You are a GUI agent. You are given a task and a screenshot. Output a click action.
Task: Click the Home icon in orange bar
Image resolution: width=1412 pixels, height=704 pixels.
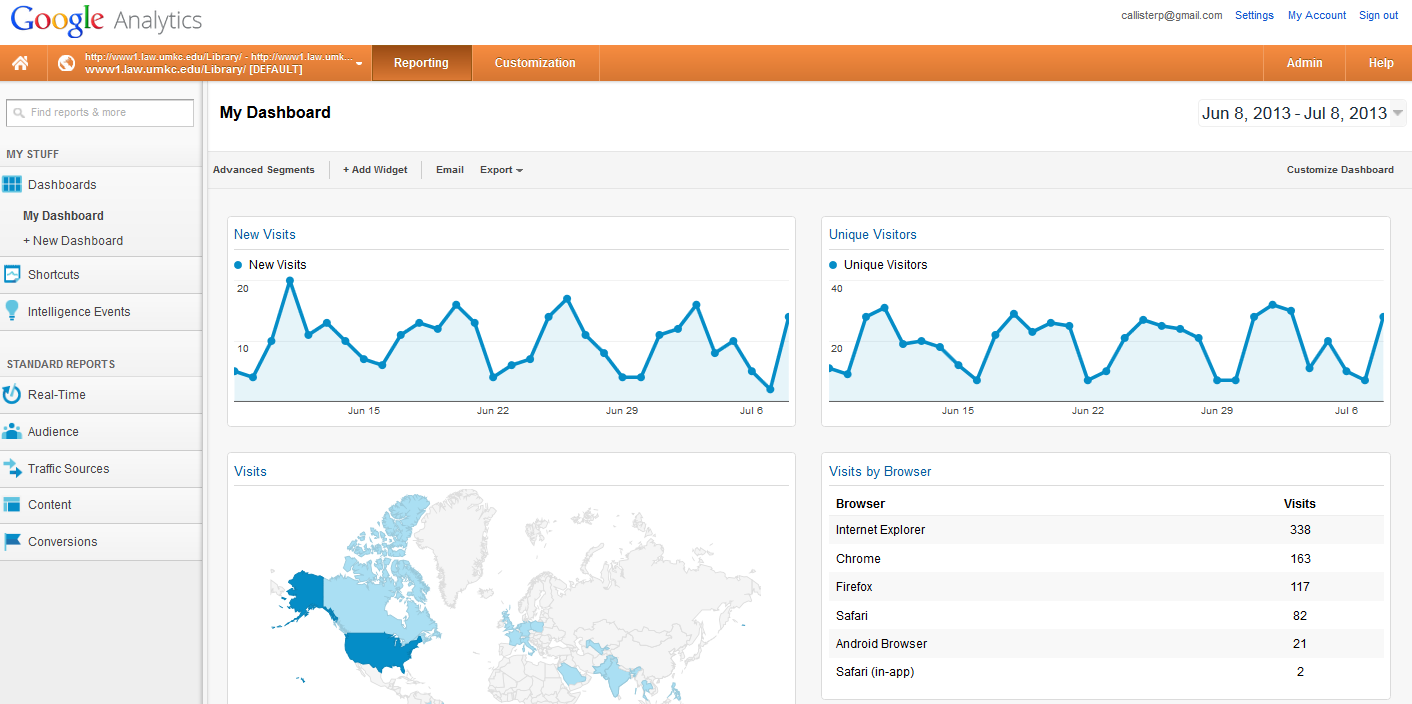tap(20, 63)
